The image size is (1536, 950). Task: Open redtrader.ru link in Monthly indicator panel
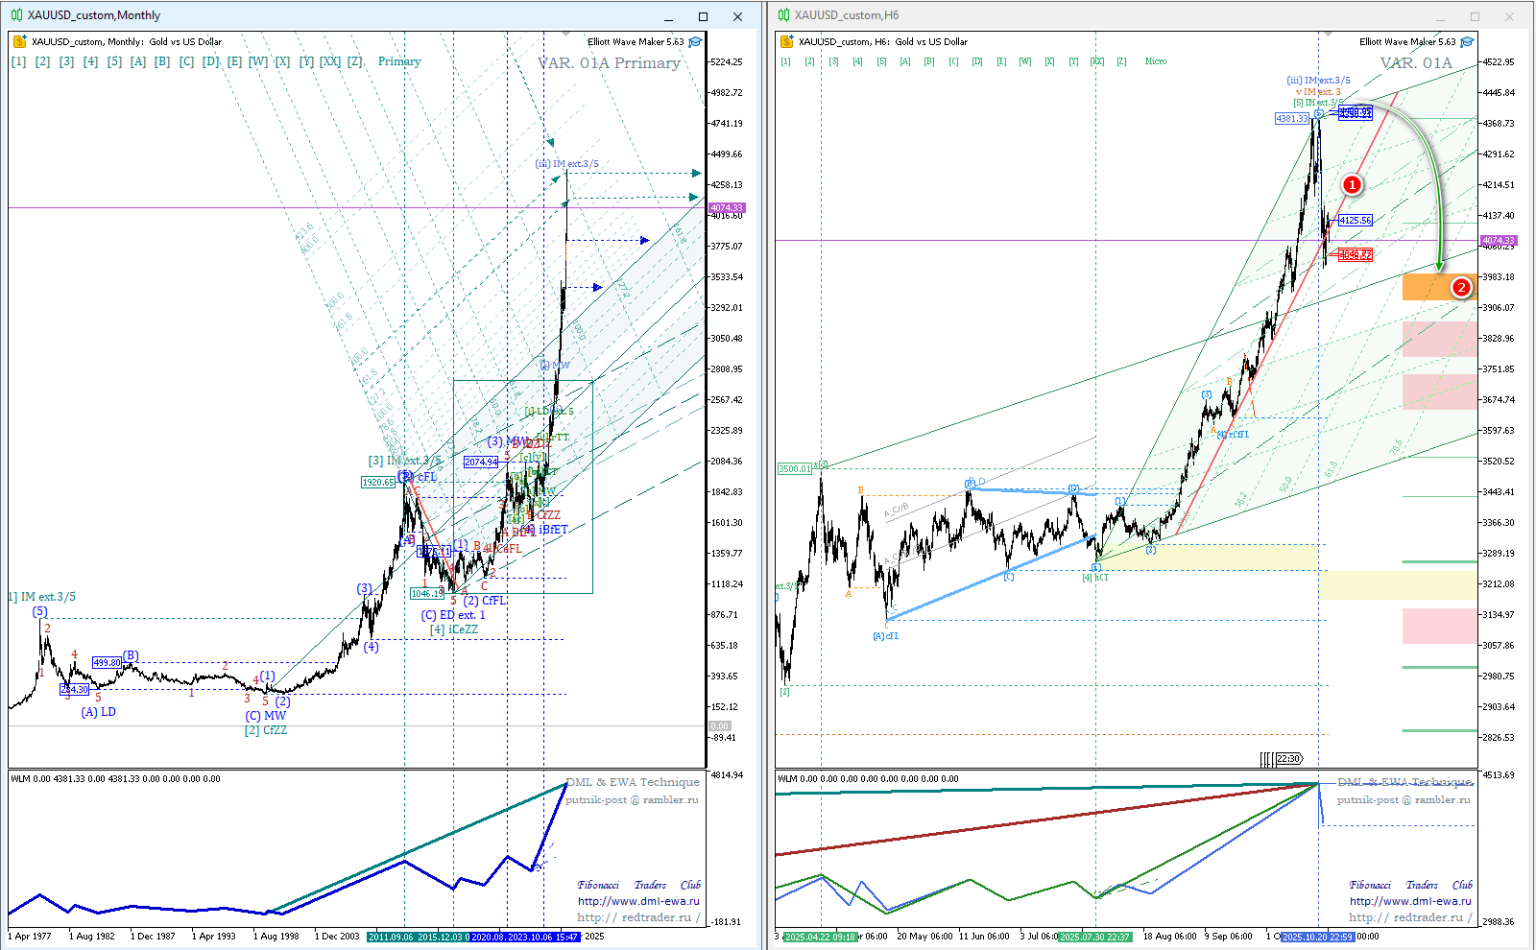pos(634,917)
